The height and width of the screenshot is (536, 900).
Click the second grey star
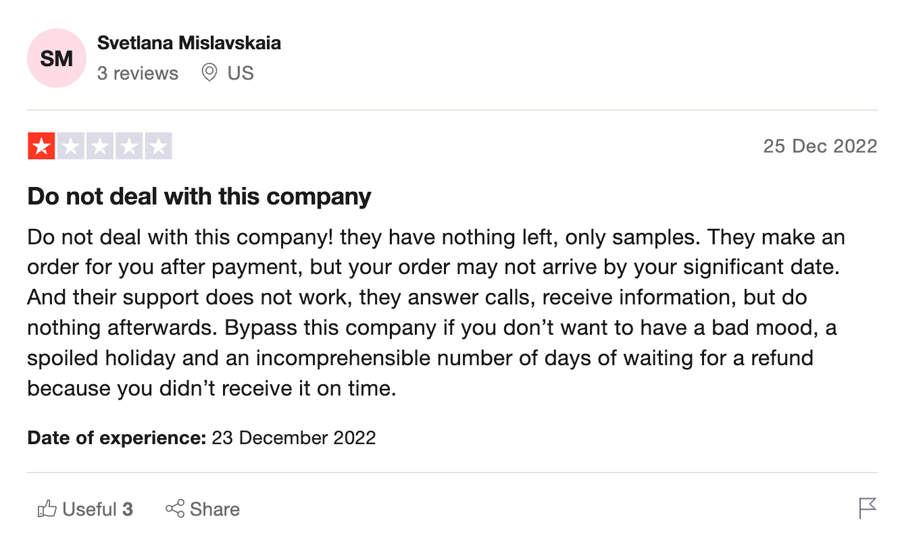(71, 146)
